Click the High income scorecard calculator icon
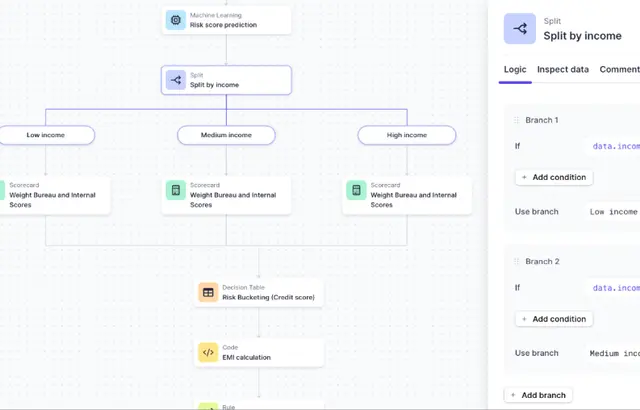The width and height of the screenshot is (640, 410). tap(356, 190)
